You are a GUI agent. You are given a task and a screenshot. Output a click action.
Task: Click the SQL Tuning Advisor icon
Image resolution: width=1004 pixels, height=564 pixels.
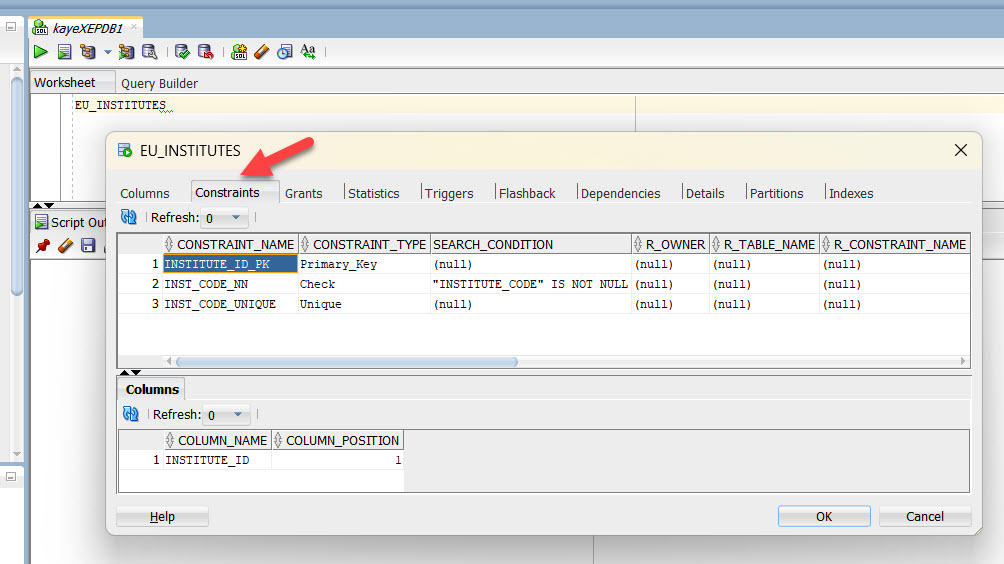150,52
